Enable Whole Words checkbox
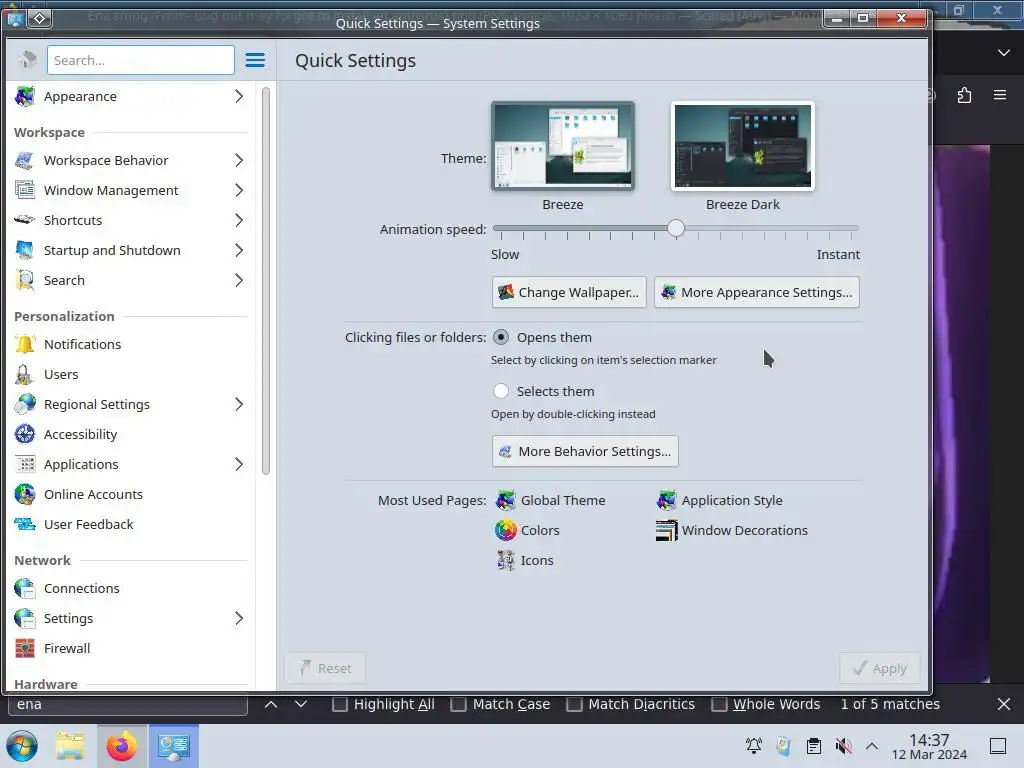This screenshot has width=1024, height=768. point(719,704)
